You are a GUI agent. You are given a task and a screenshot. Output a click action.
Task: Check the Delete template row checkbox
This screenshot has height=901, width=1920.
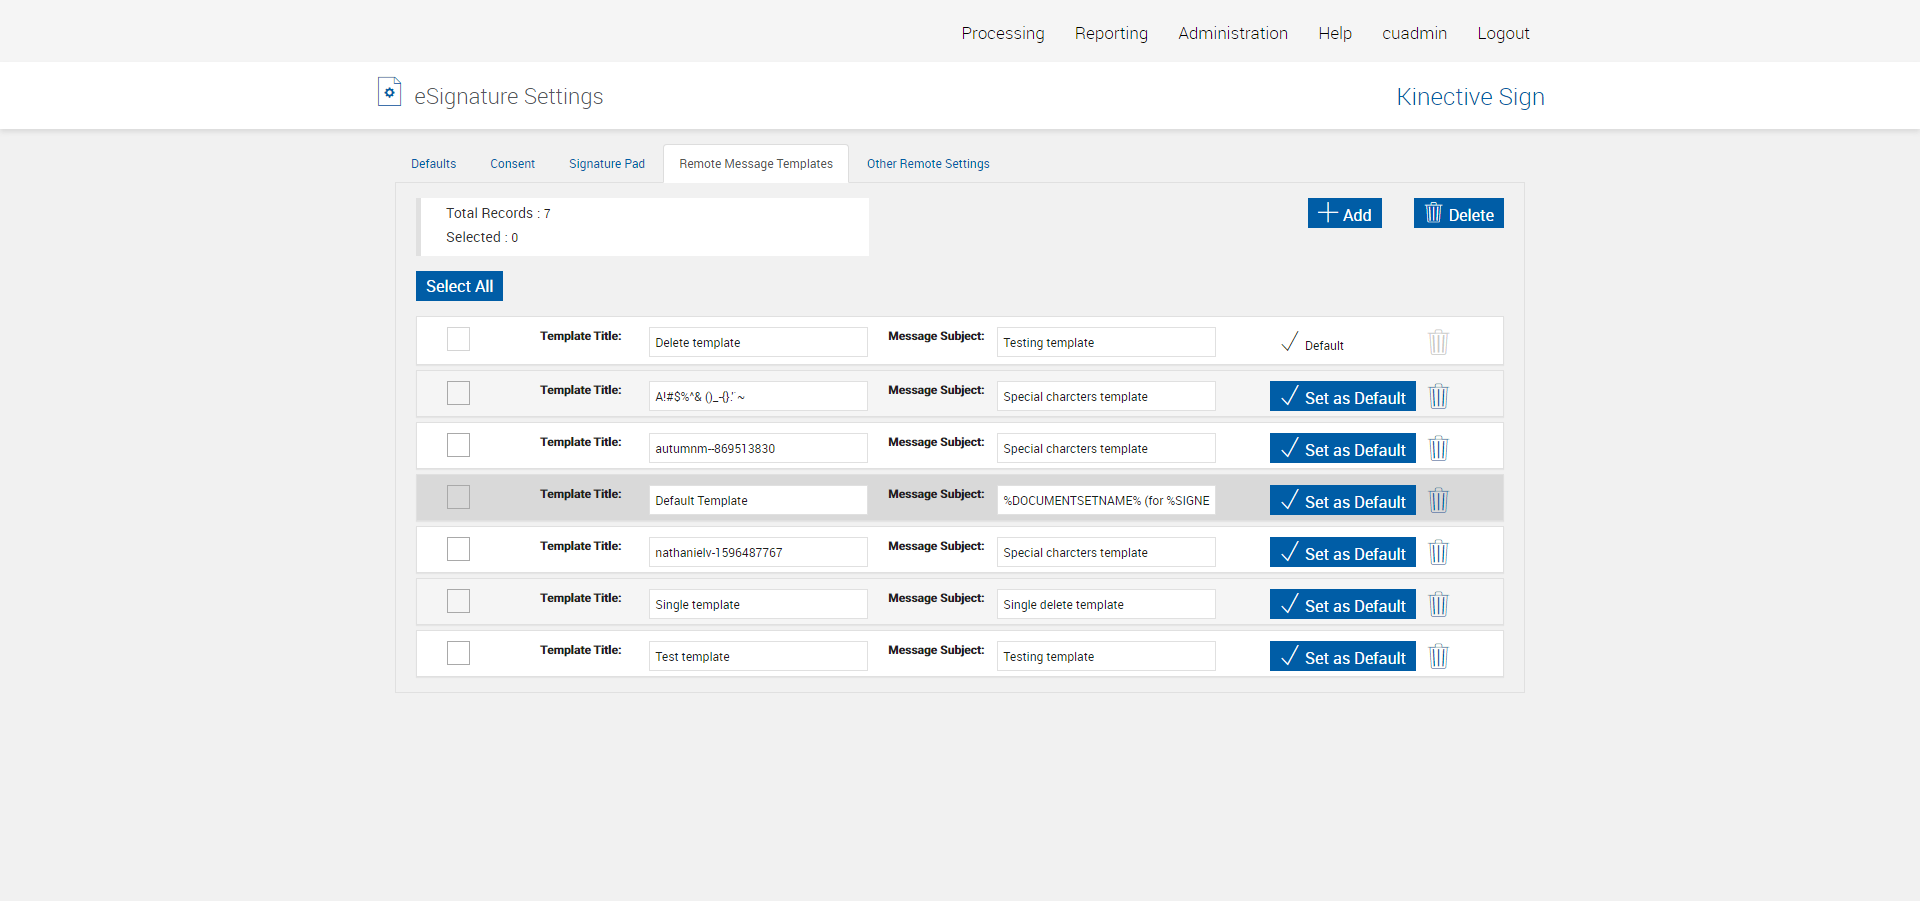click(x=458, y=339)
